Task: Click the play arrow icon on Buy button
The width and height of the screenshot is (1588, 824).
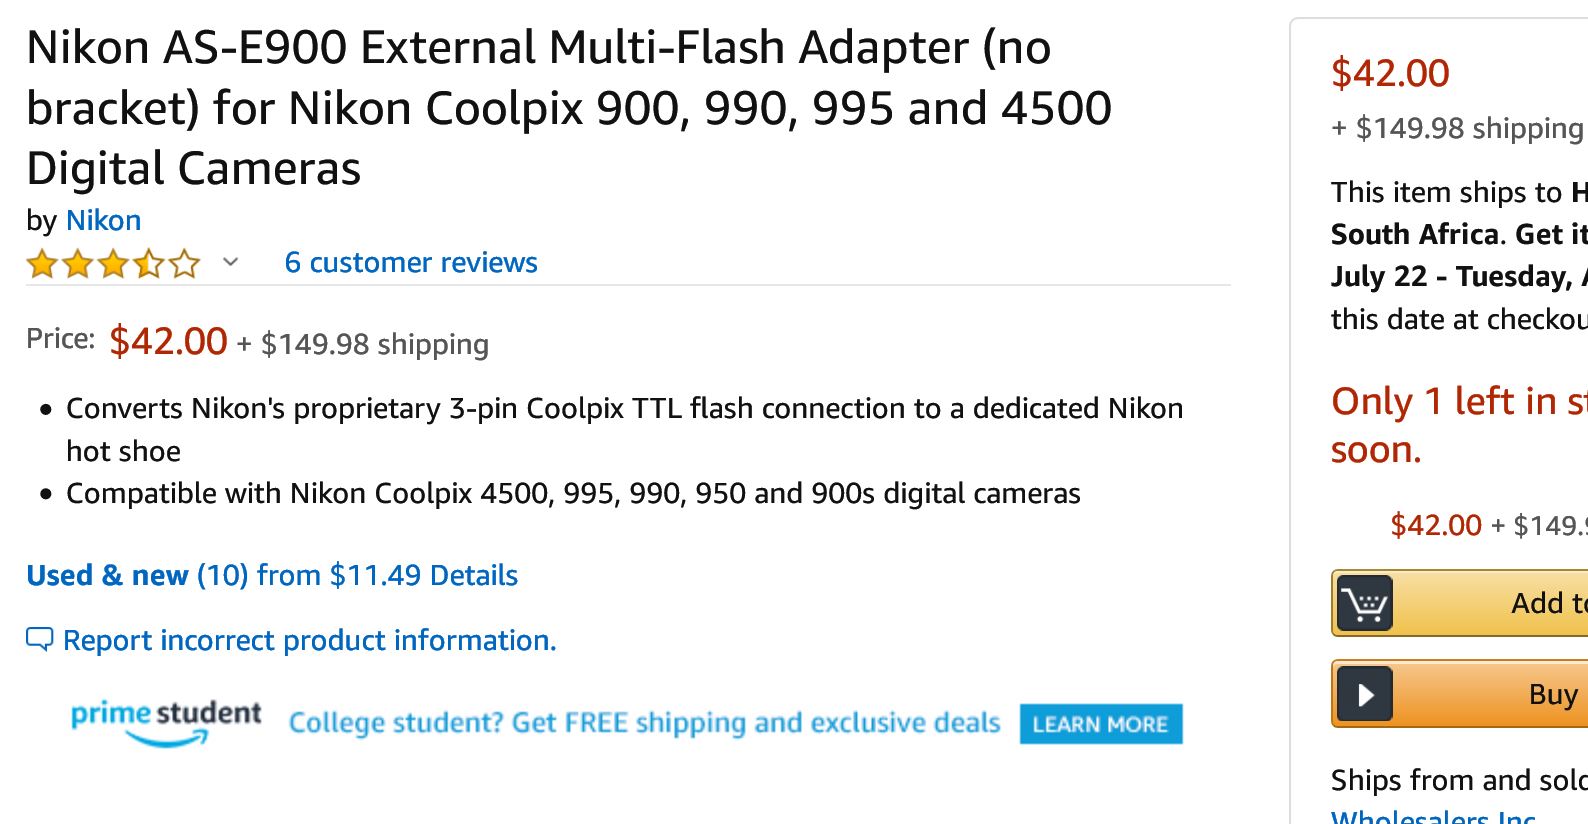Action: tap(1365, 694)
